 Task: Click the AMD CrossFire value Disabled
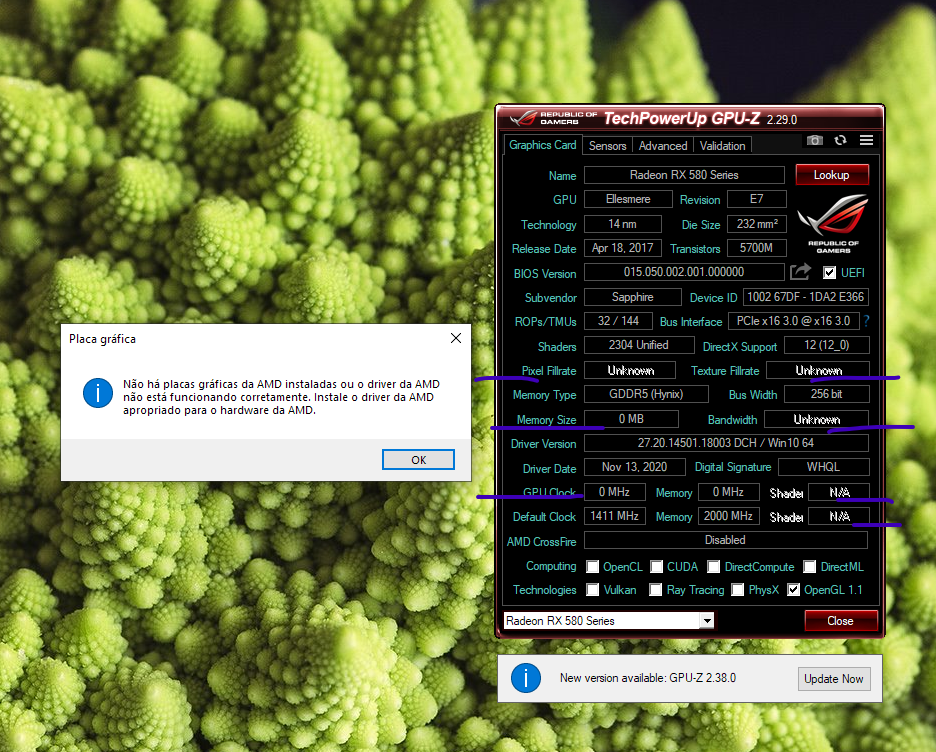(x=725, y=540)
